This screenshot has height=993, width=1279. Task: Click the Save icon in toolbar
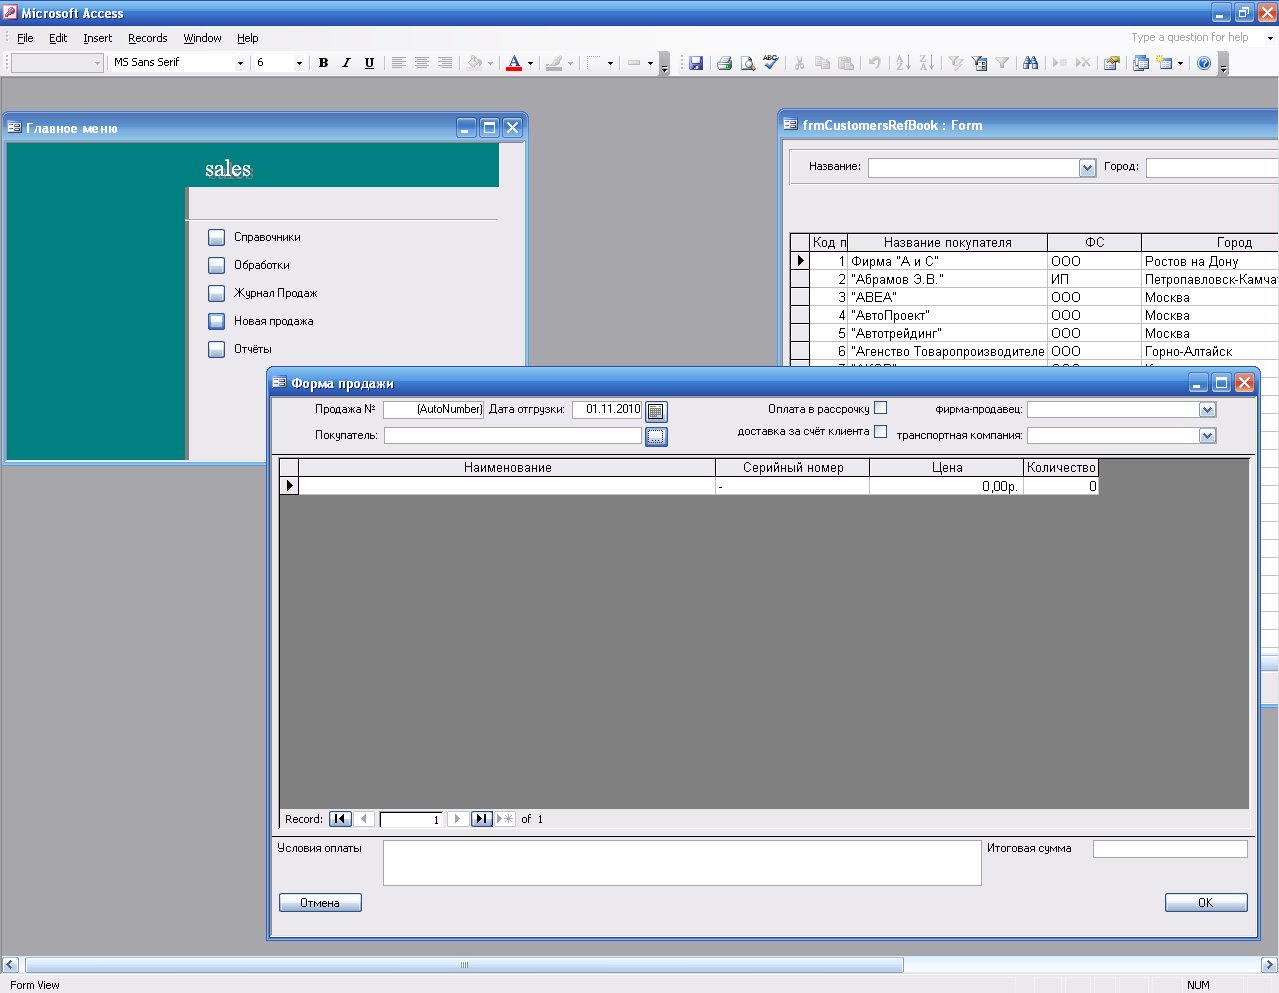pyautogui.click(x=696, y=63)
